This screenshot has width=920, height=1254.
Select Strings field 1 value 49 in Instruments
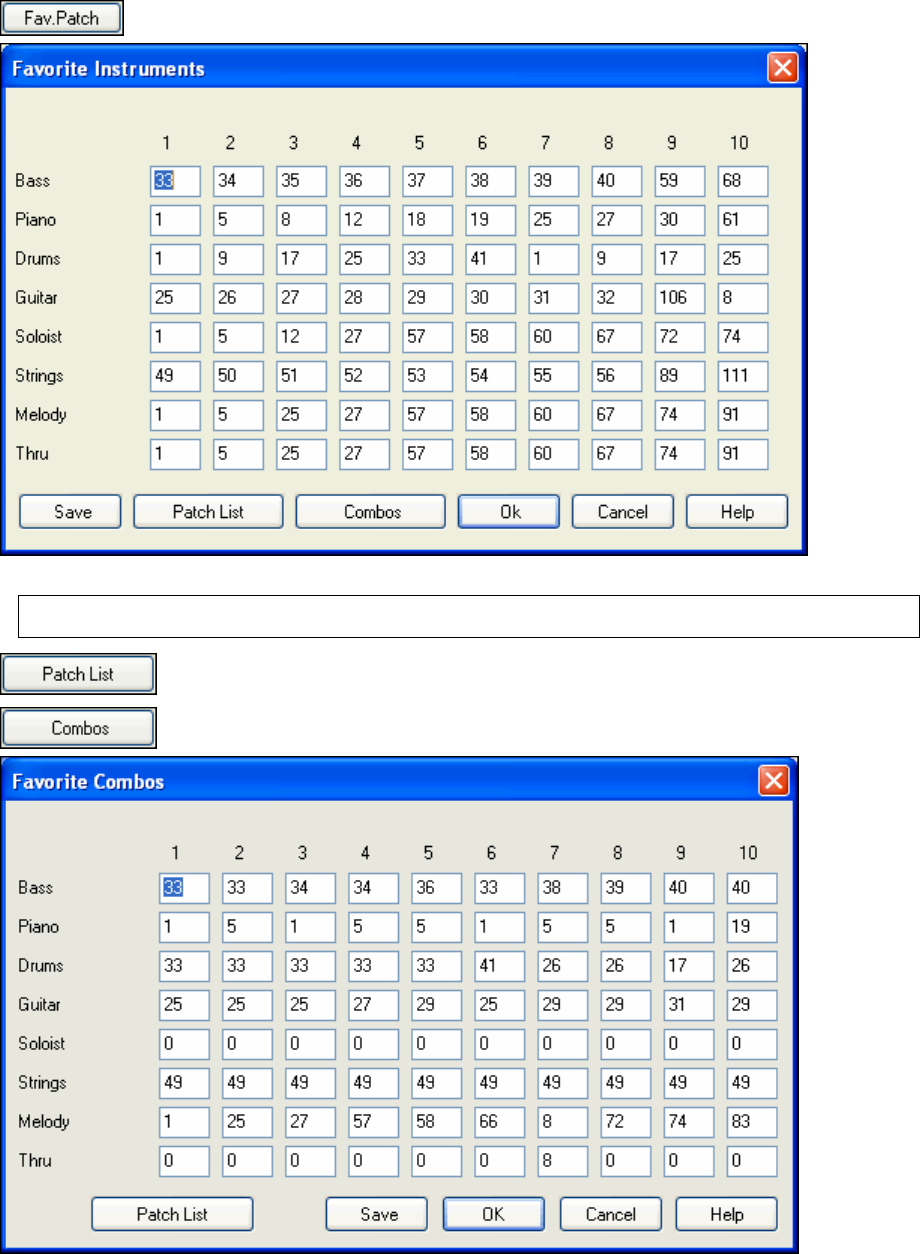coord(175,376)
